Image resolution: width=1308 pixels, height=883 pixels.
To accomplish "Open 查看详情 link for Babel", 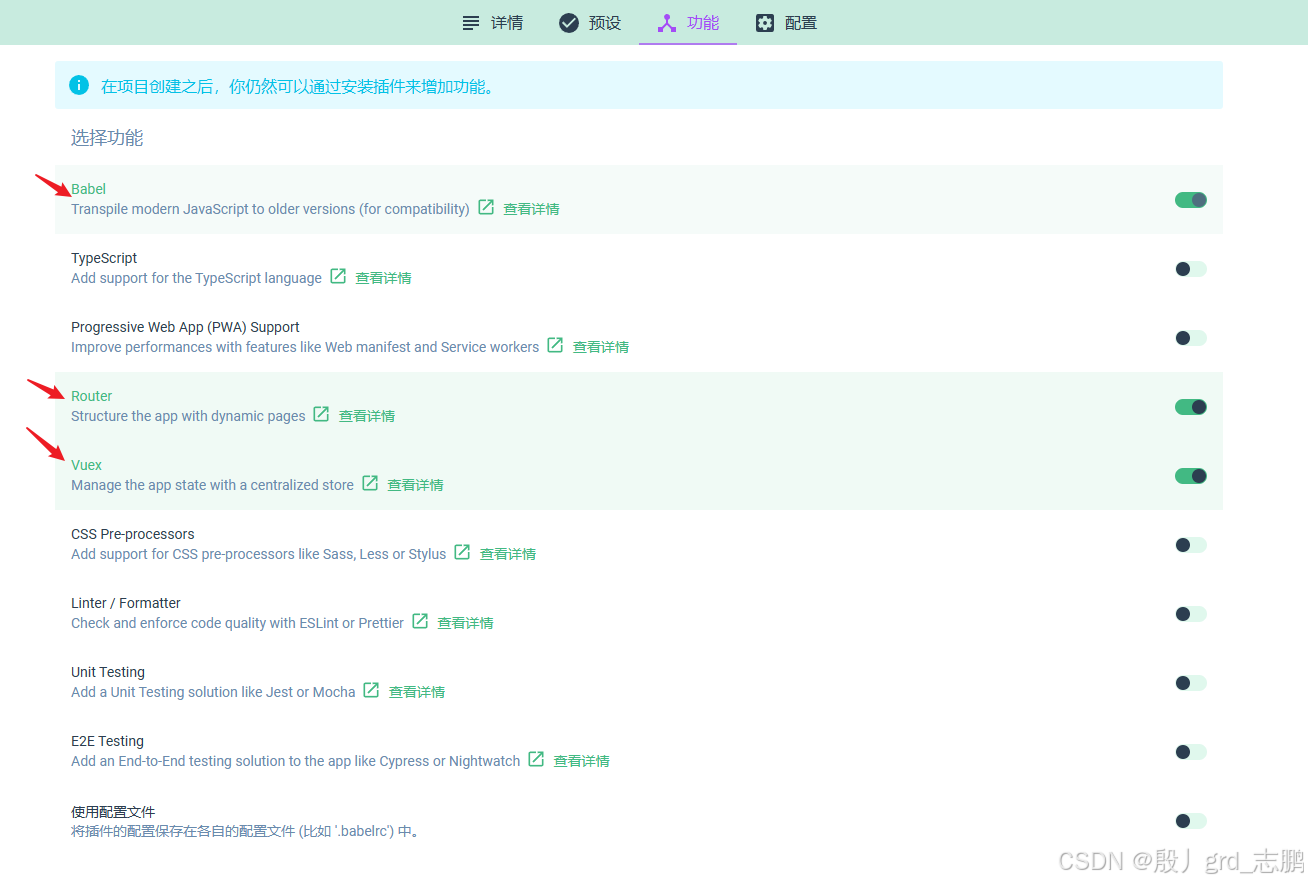I will tap(531, 209).
